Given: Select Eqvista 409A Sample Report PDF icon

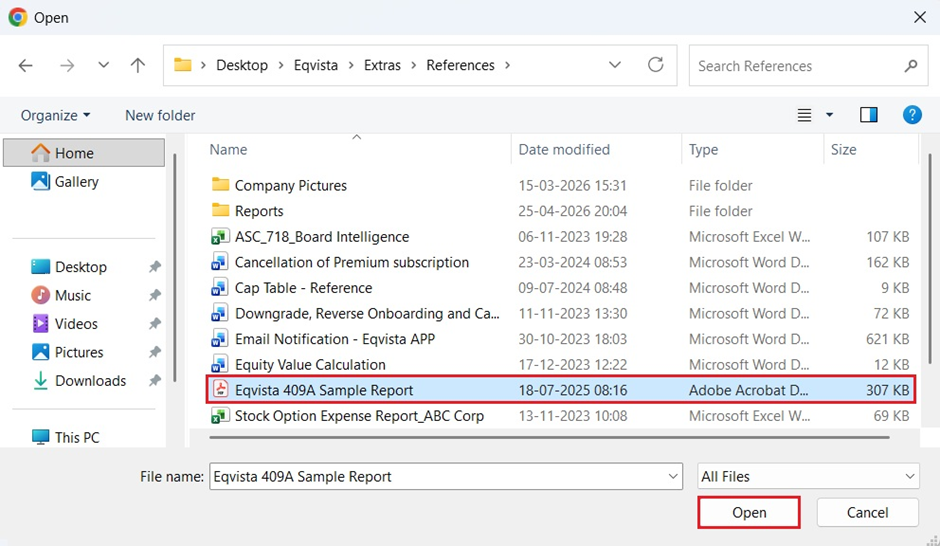Looking at the screenshot, I should 221,390.
